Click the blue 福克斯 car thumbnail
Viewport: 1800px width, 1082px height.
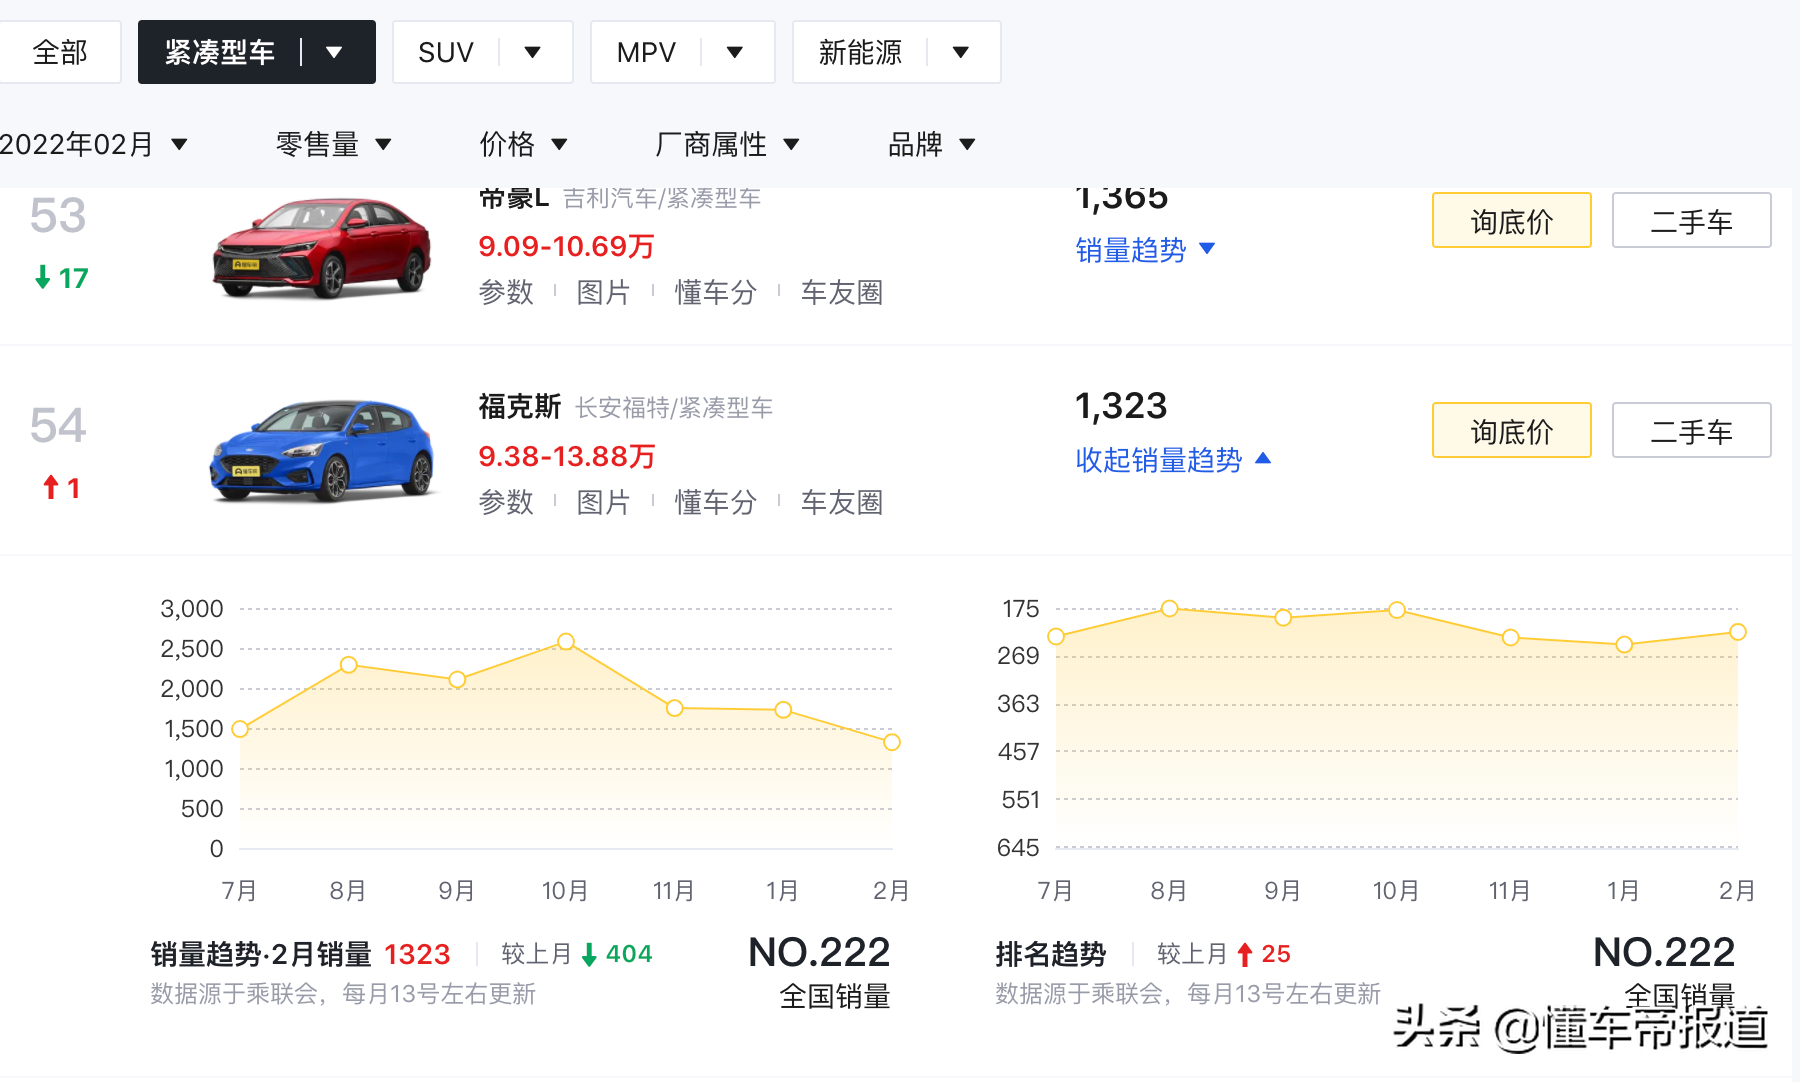[x=322, y=451]
